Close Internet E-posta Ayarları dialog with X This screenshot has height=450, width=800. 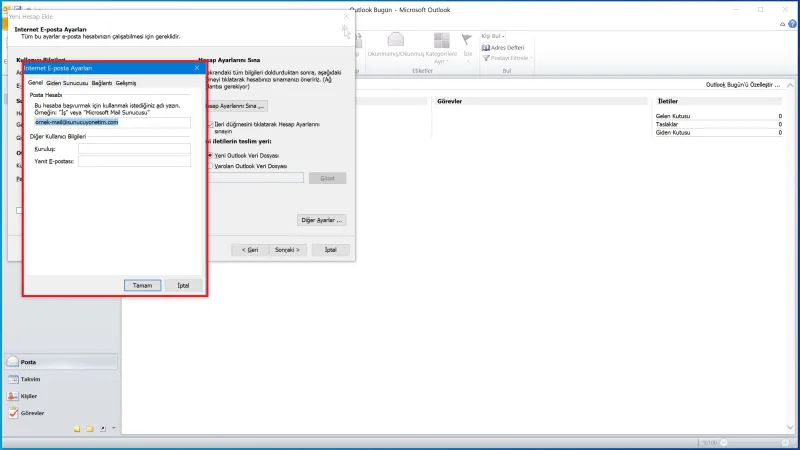point(197,68)
